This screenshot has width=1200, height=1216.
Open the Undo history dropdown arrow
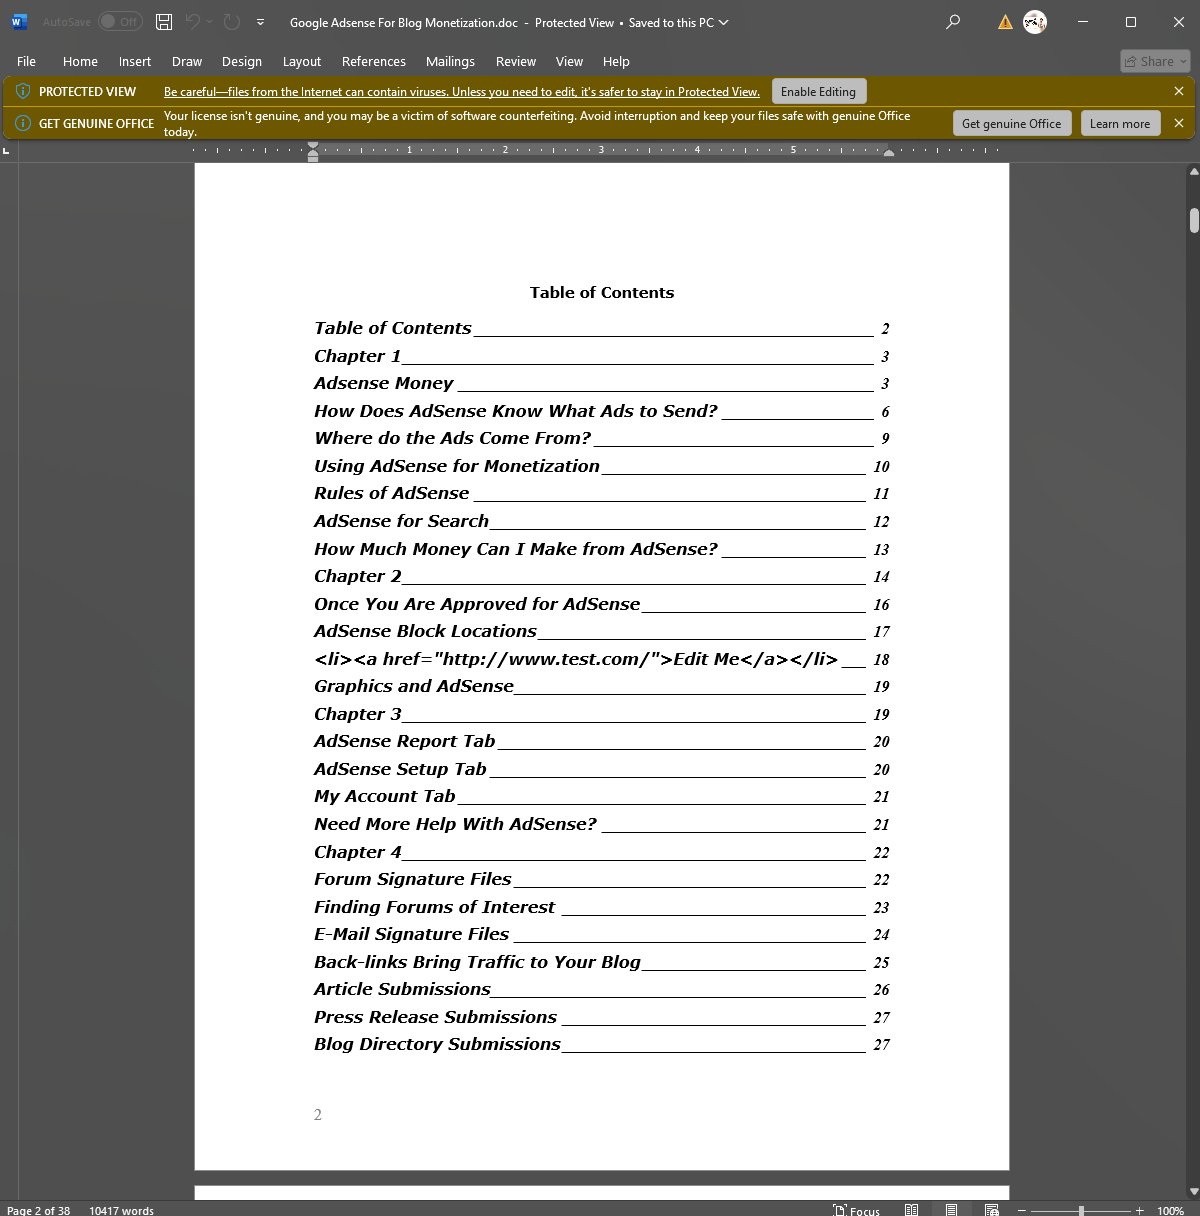pos(210,22)
